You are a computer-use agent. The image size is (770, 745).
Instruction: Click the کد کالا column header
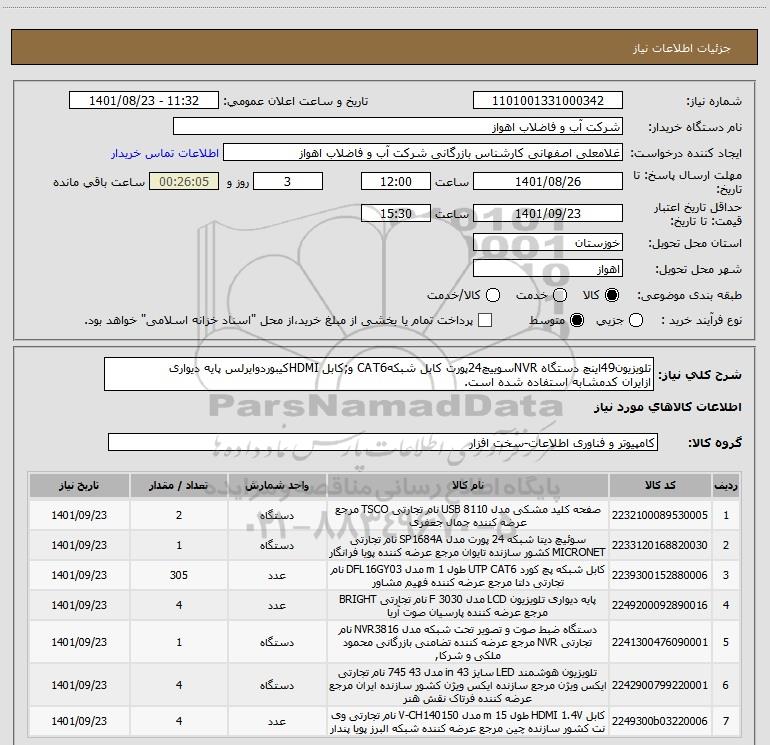(660, 485)
